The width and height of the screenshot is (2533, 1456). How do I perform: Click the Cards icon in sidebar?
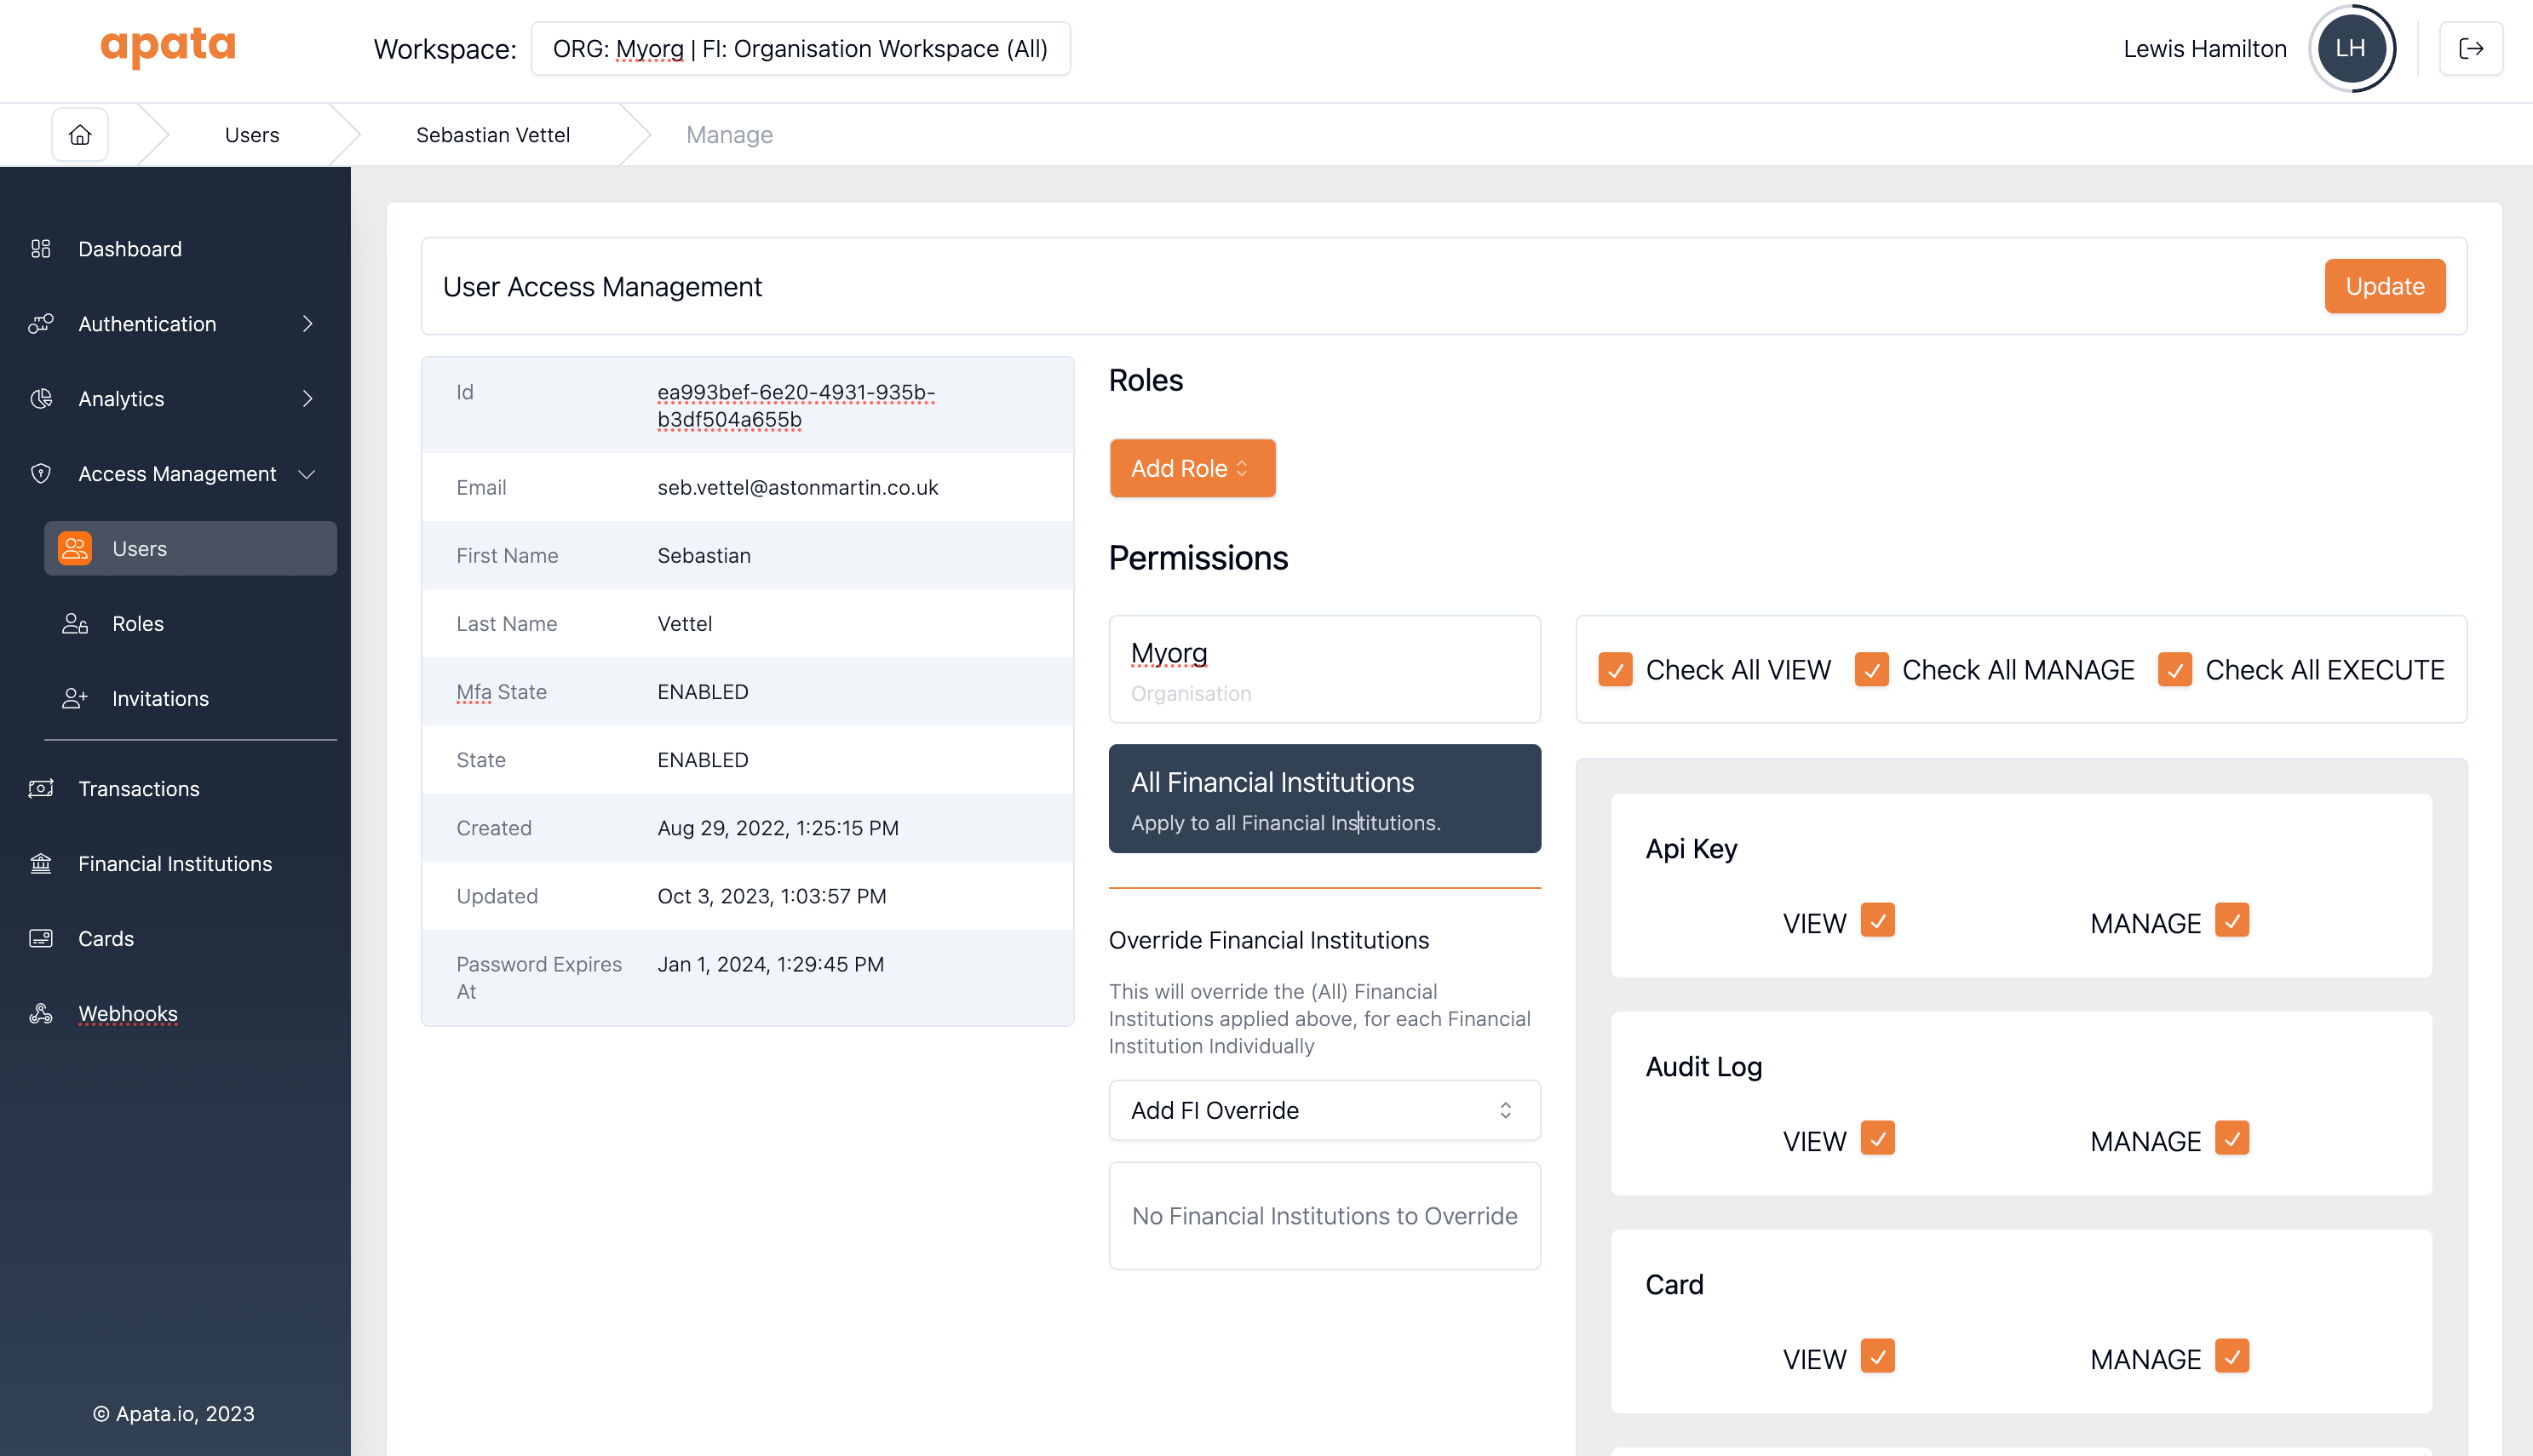point(41,939)
